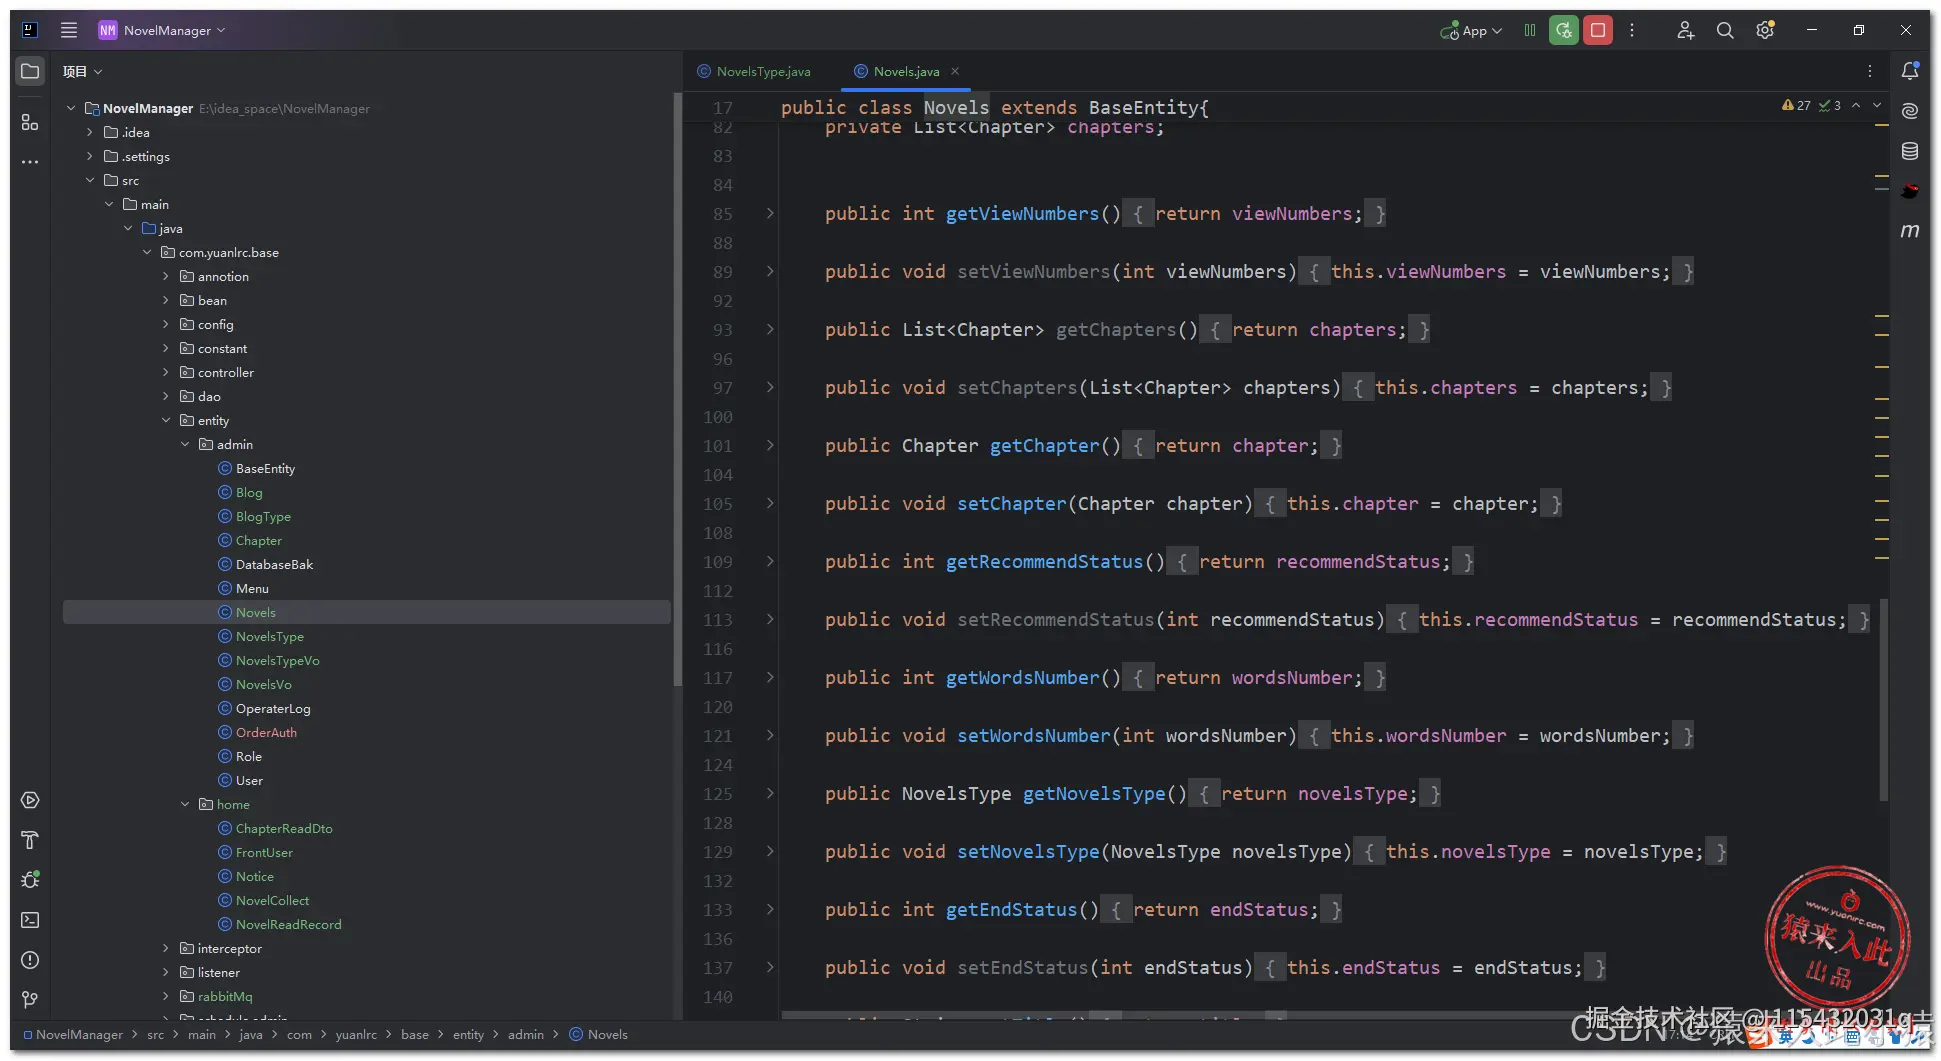This screenshot has height=1061, width=1941.
Task: Show more tool windows ellipsis
Action: 30,161
